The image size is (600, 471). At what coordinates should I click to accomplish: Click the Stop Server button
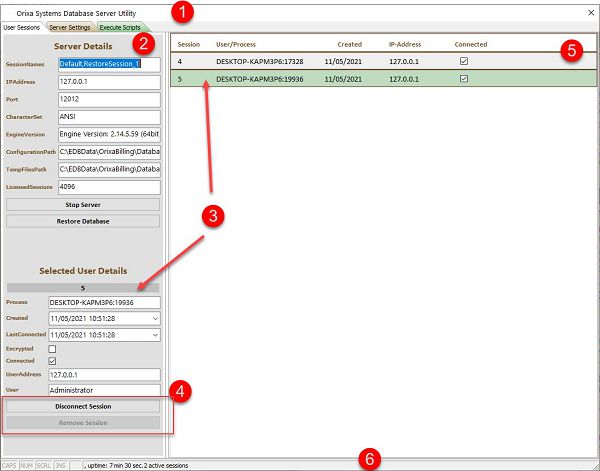pos(83,205)
